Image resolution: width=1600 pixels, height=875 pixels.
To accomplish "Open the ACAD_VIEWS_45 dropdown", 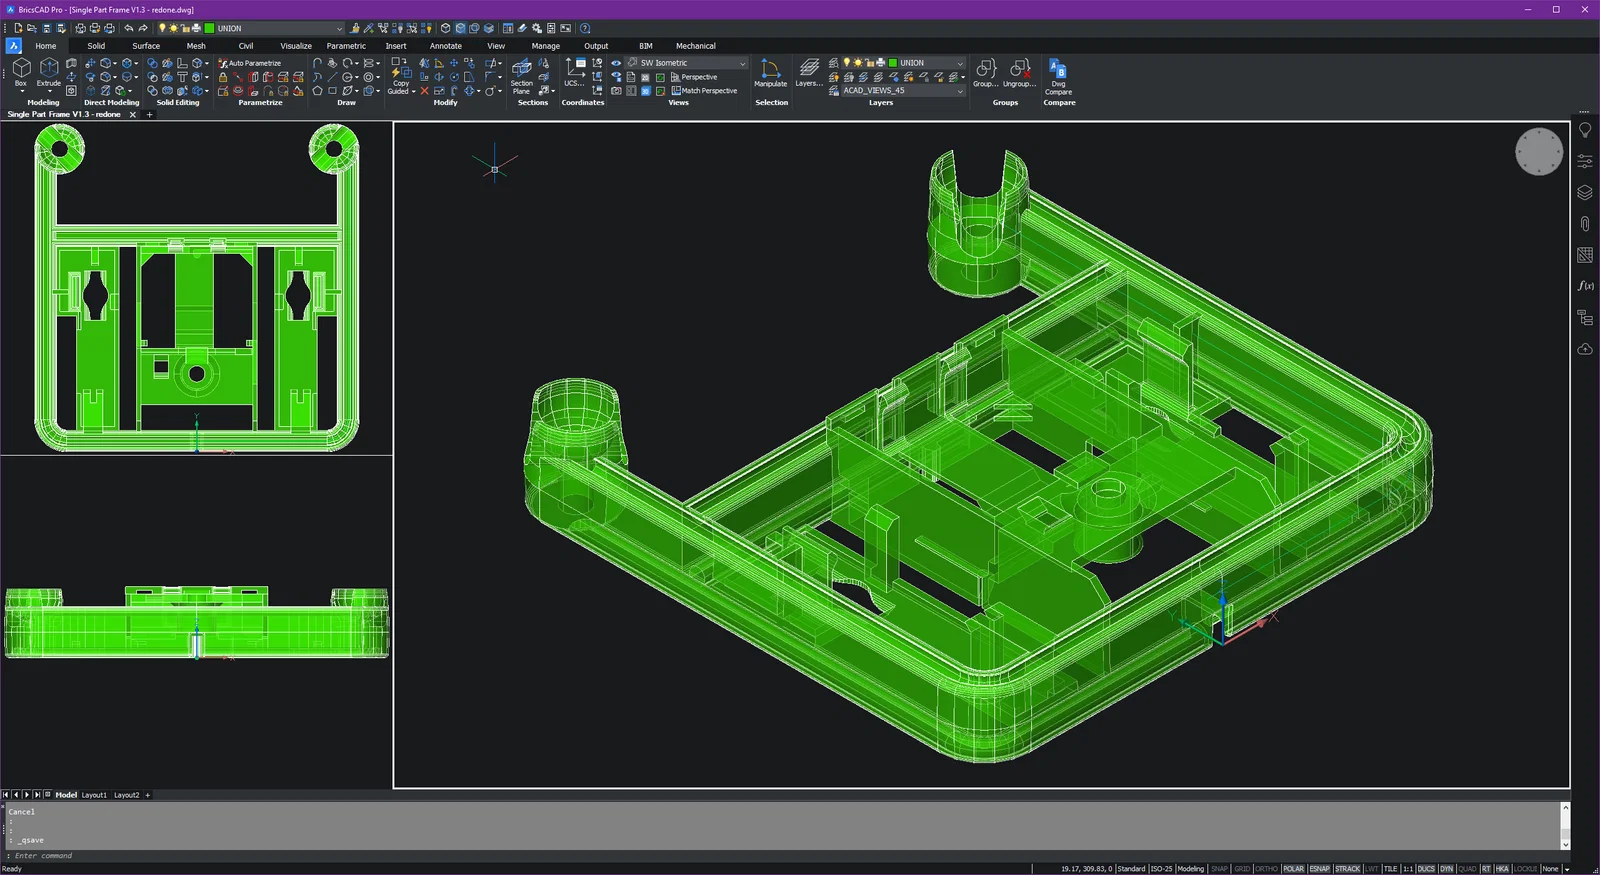I will (960, 91).
